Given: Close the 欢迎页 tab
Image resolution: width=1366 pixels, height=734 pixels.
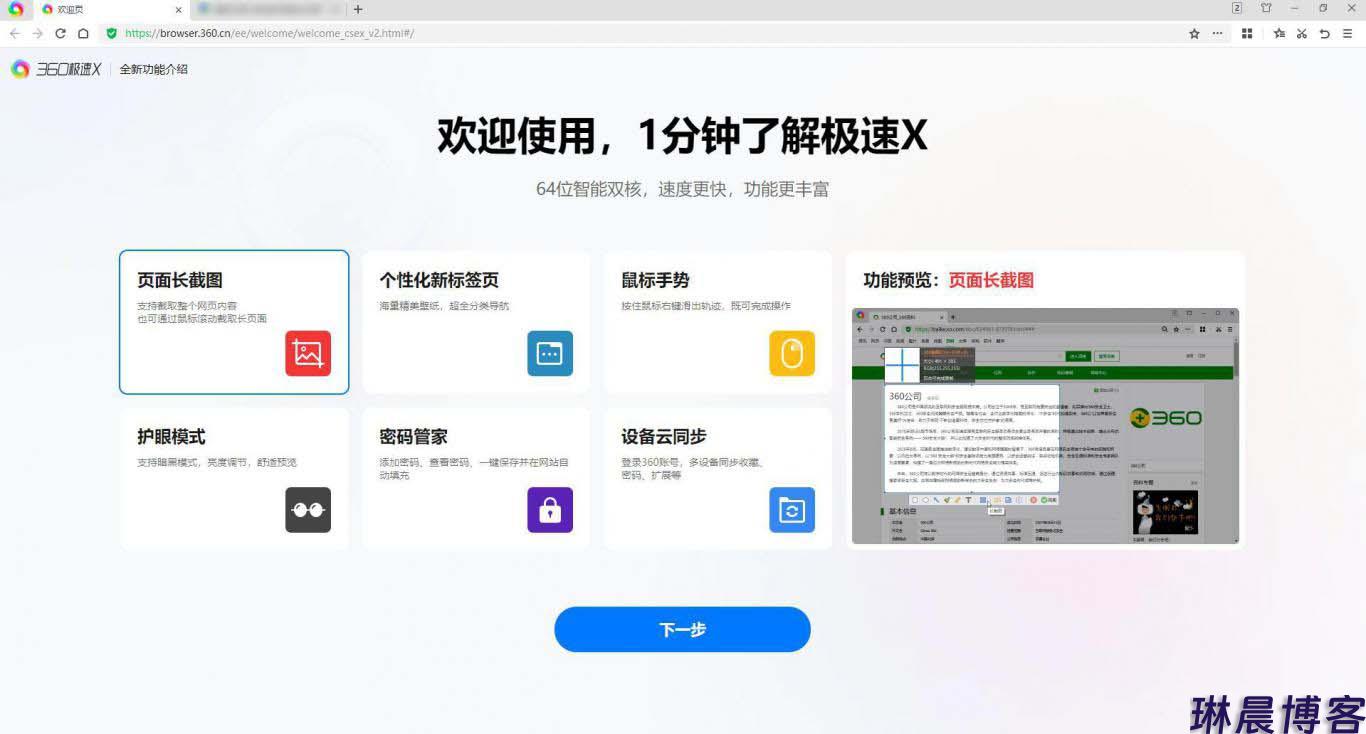Looking at the screenshot, I should [x=178, y=9].
